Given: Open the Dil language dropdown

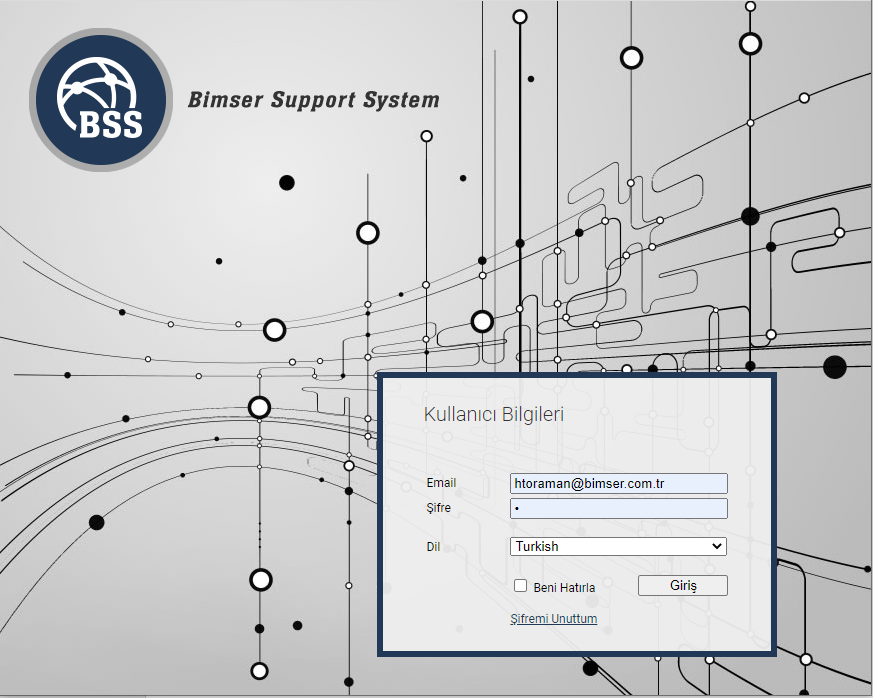Looking at the screenshot, I should click(x=618, y=547).
